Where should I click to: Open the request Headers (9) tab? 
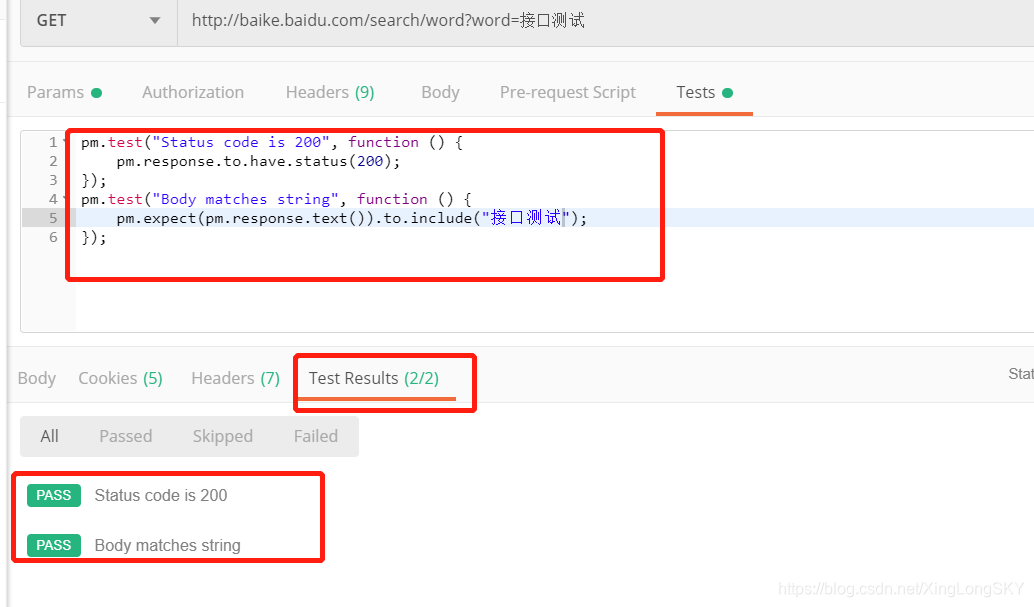tap(330, 92)
